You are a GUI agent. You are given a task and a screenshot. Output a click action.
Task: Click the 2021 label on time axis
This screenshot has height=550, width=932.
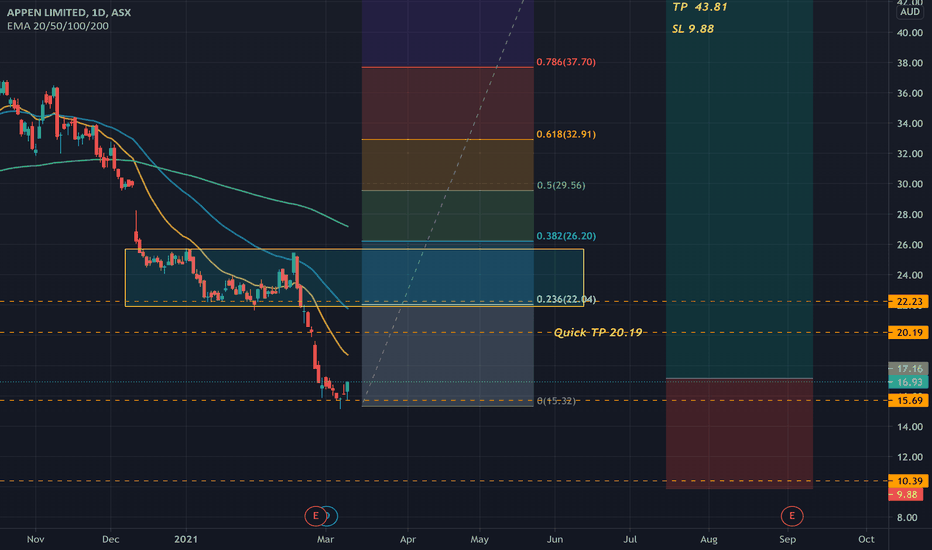point(186,539)
